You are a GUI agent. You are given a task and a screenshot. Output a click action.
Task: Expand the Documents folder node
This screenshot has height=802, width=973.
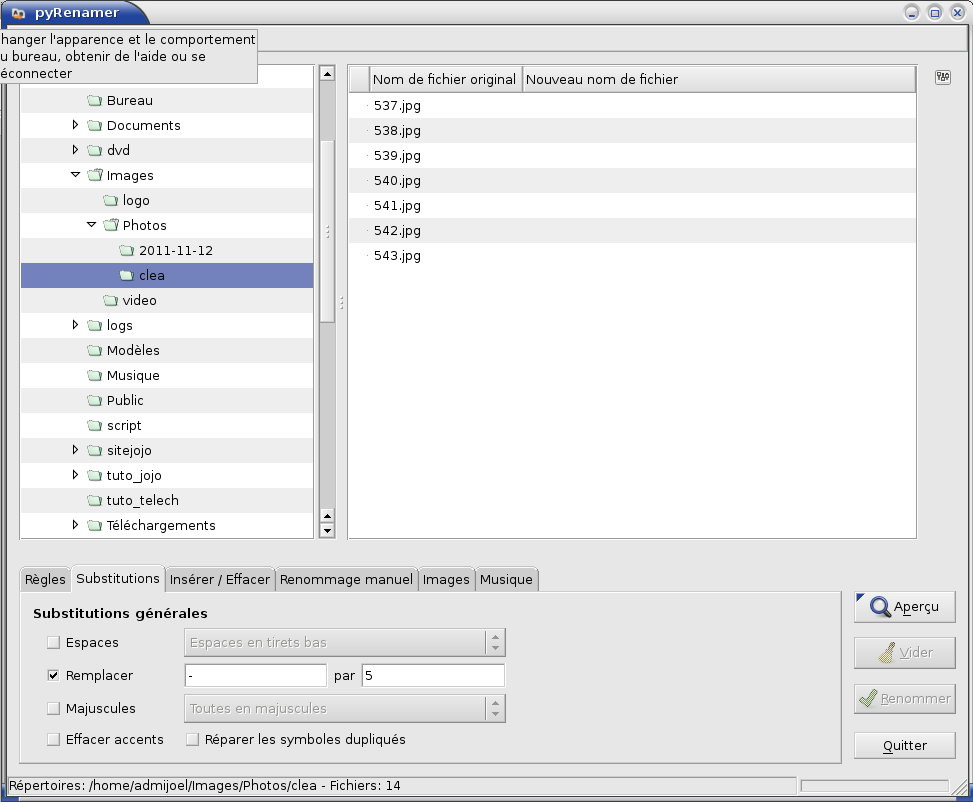(x=75, y=125)
